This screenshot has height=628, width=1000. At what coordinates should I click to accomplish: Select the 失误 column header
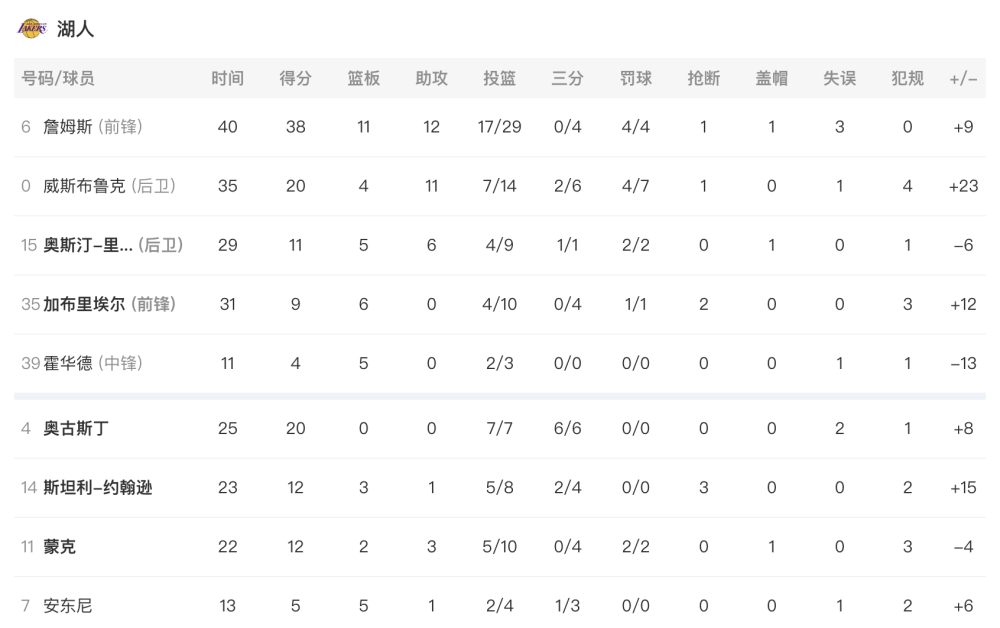(839, 78)
